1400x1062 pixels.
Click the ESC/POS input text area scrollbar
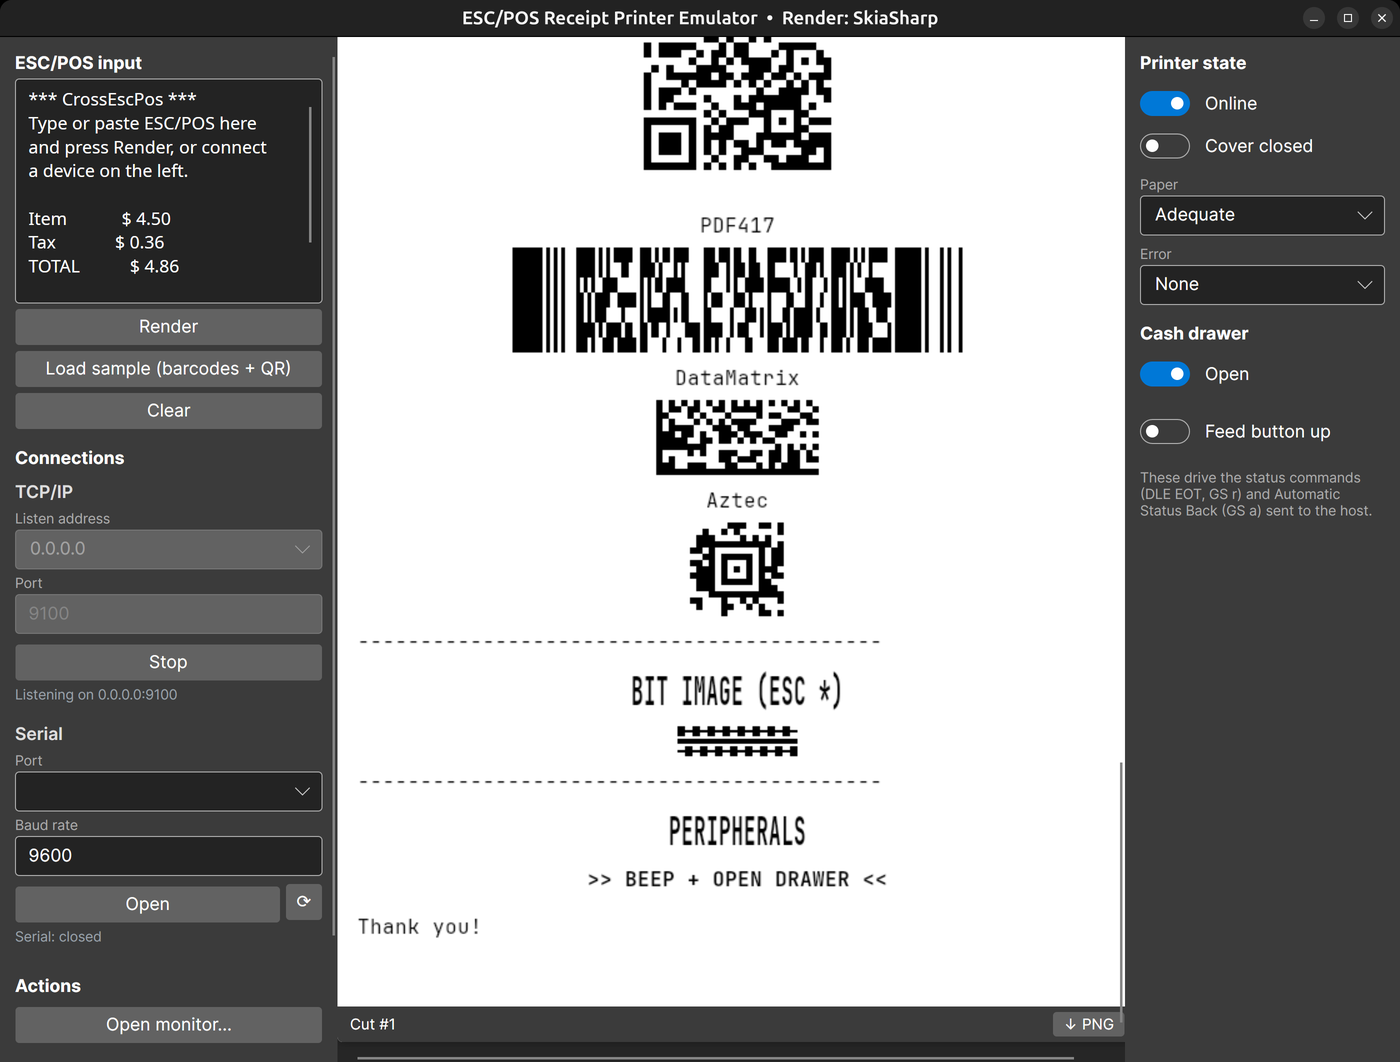[x=310, y=174]
